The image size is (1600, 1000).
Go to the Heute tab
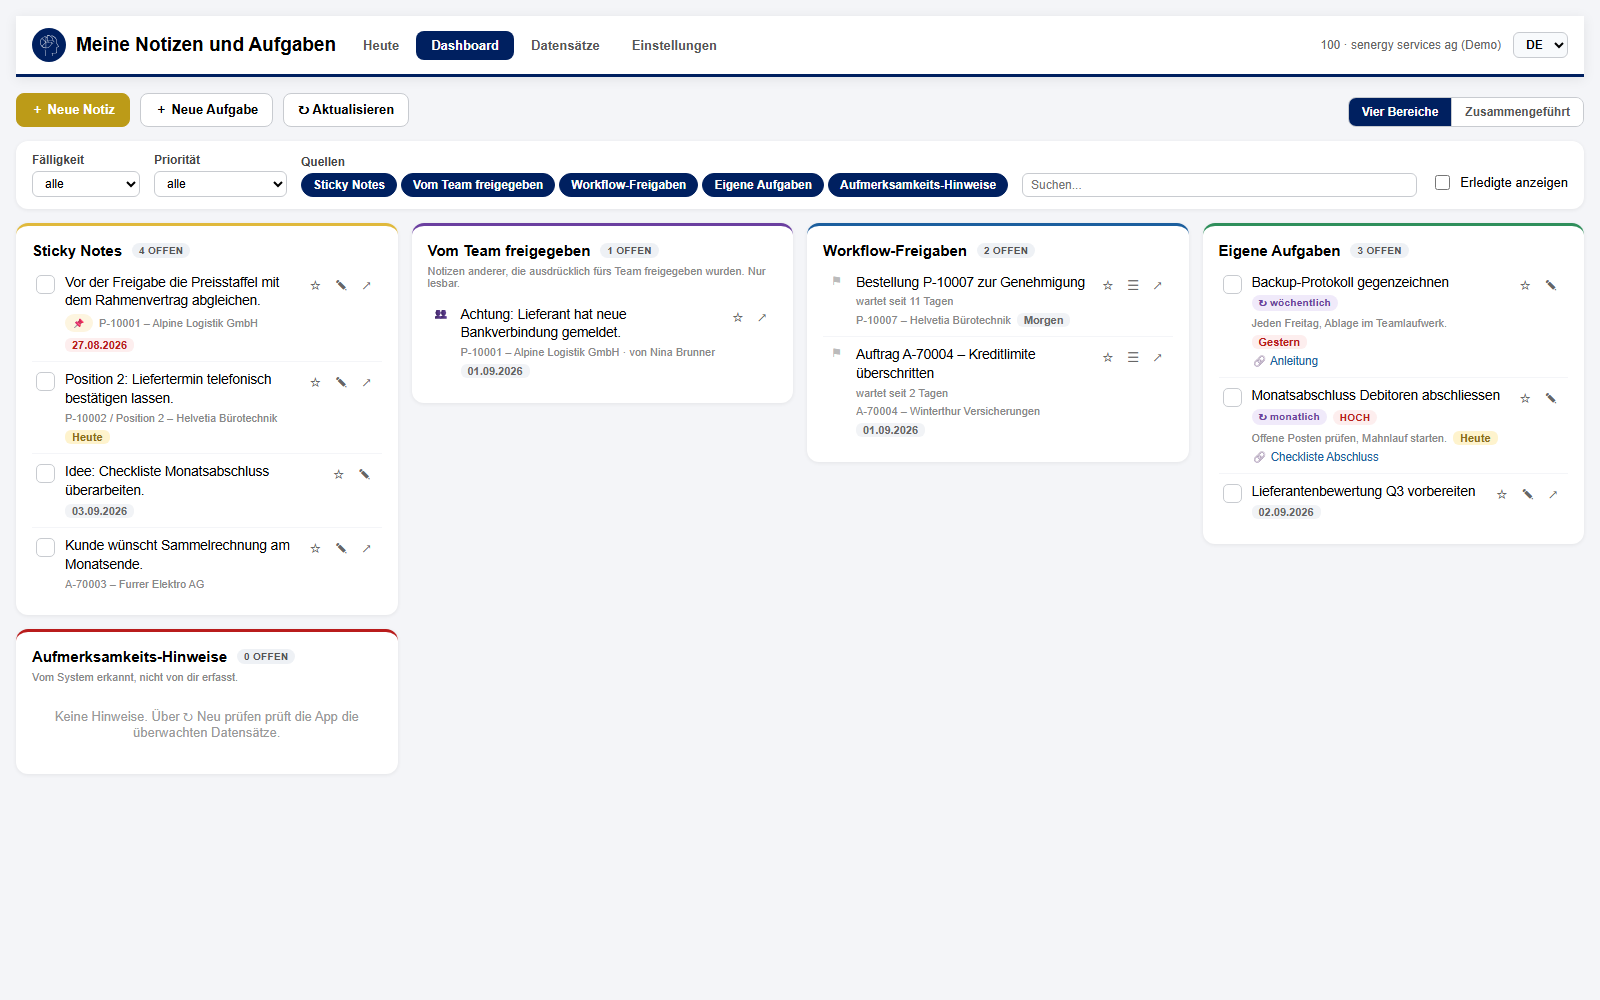[381, 46]
